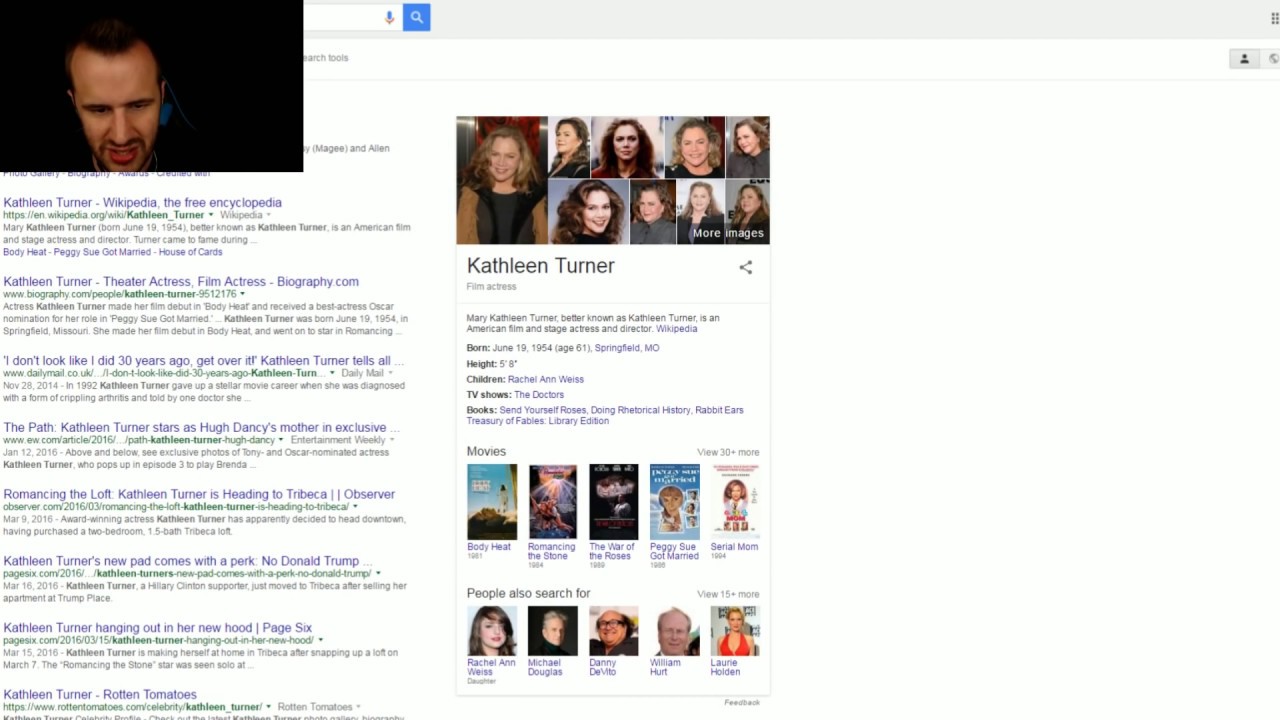Click View 30+ more for Movies
The width and height of the screenshot is (1280, 720).
point(728,452)
